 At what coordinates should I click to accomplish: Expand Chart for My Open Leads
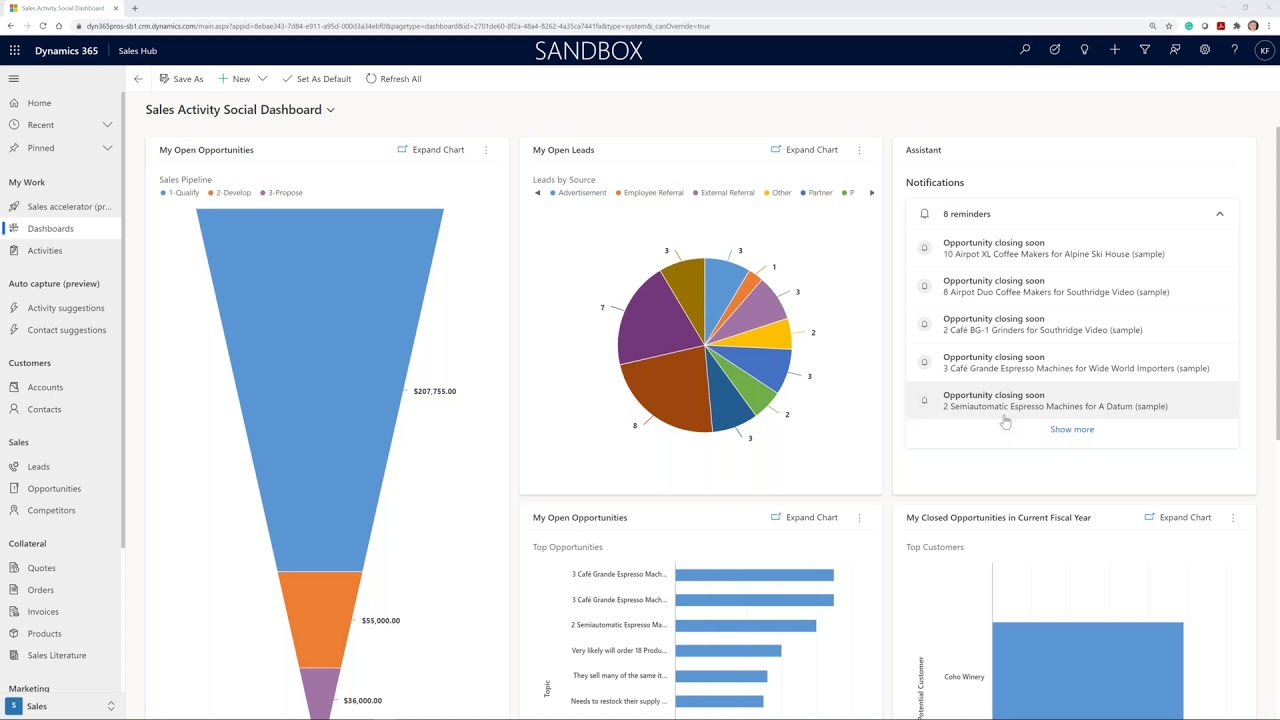click(804, 150)
